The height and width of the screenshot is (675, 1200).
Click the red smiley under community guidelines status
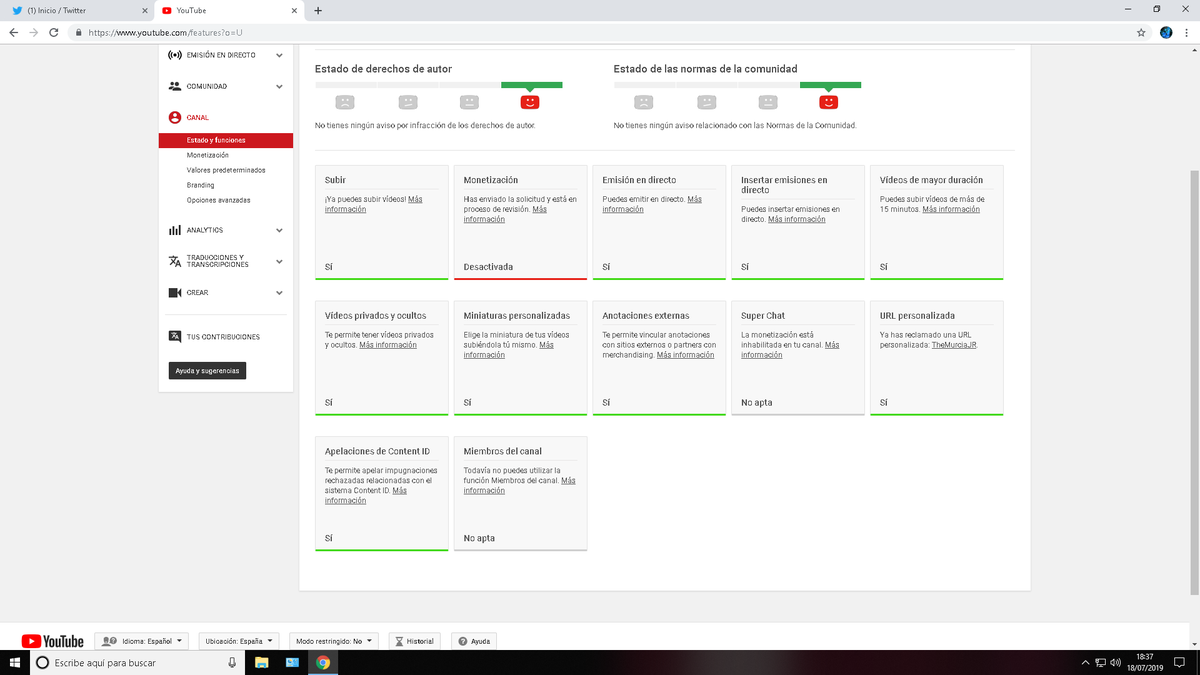click(x=828, y=102)
